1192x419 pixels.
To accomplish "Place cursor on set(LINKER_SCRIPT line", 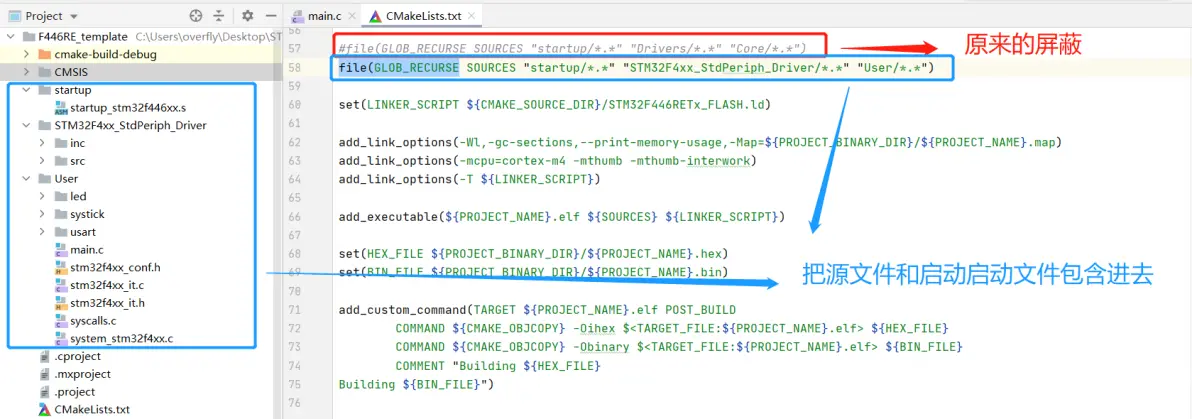I will pos(555,104).
